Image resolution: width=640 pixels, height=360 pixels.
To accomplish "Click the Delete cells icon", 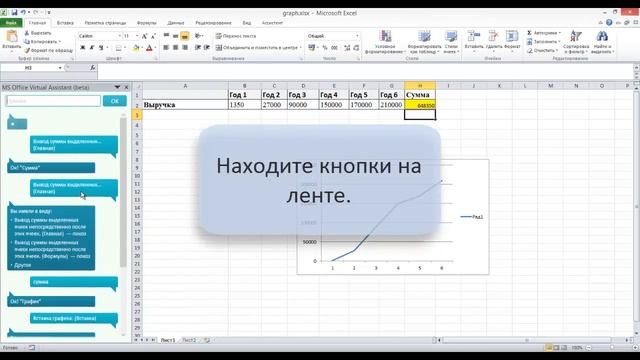I will click(493, 36).
